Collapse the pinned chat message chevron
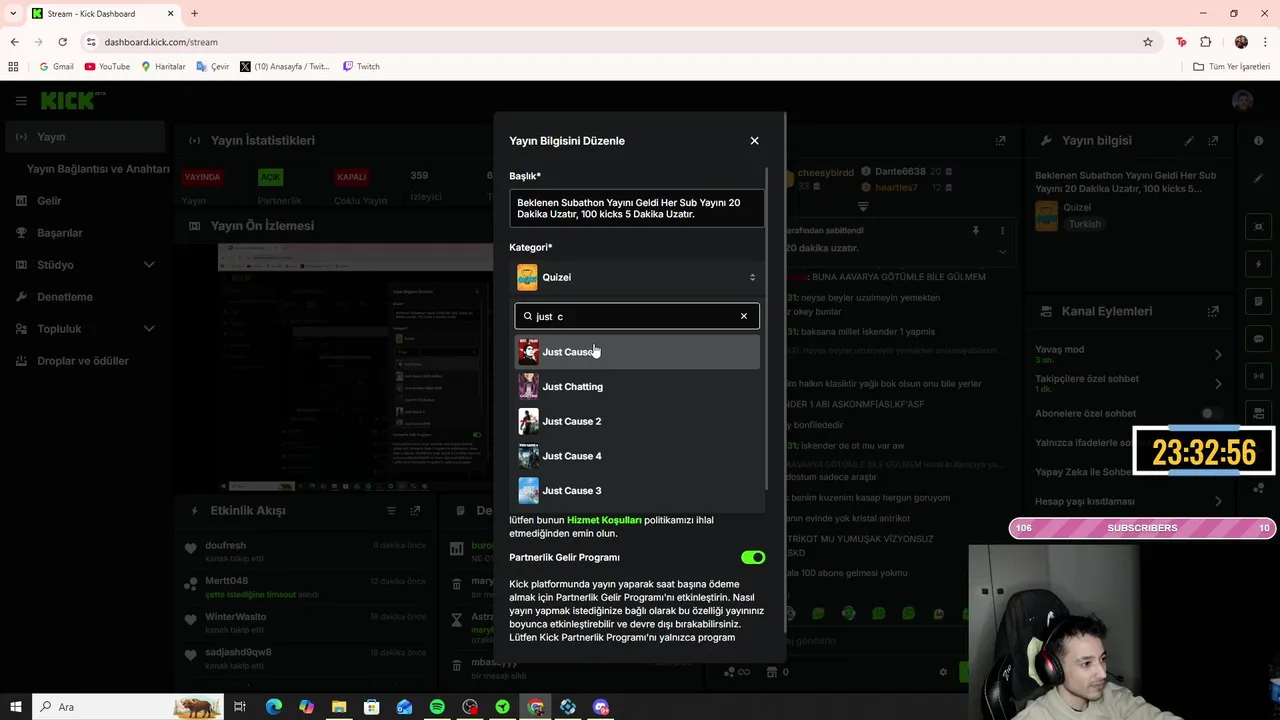 tap(1002, 252)
